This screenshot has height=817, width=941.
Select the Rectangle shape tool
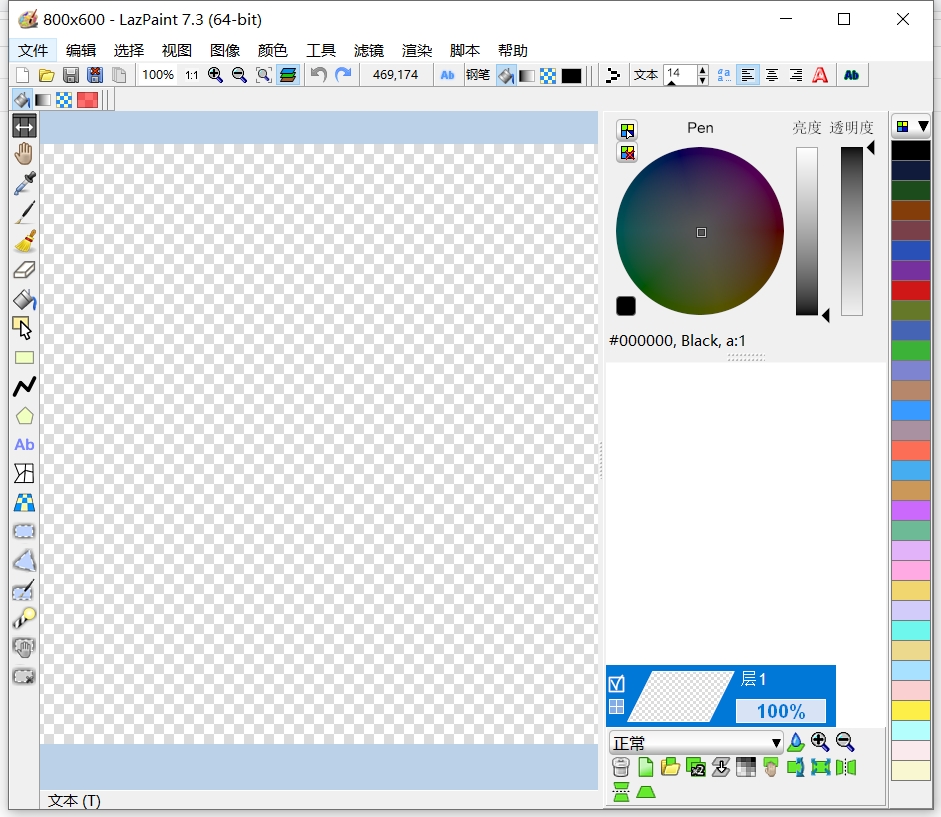pos(24,358)
